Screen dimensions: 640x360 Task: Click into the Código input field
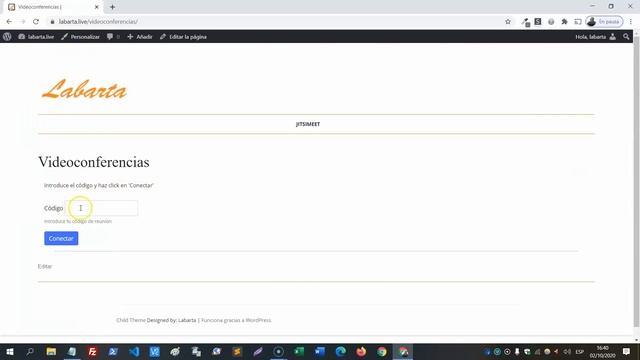tap(102, 208)
